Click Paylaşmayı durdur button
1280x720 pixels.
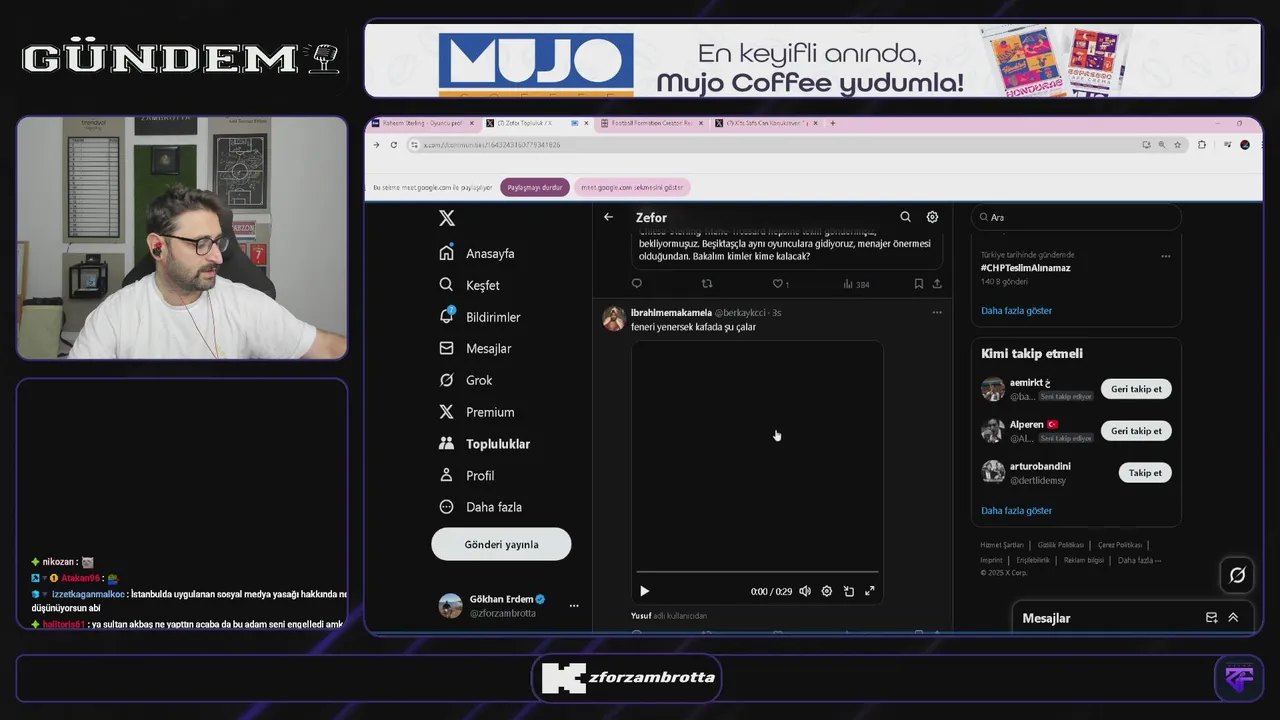click(x=535, y=187)
